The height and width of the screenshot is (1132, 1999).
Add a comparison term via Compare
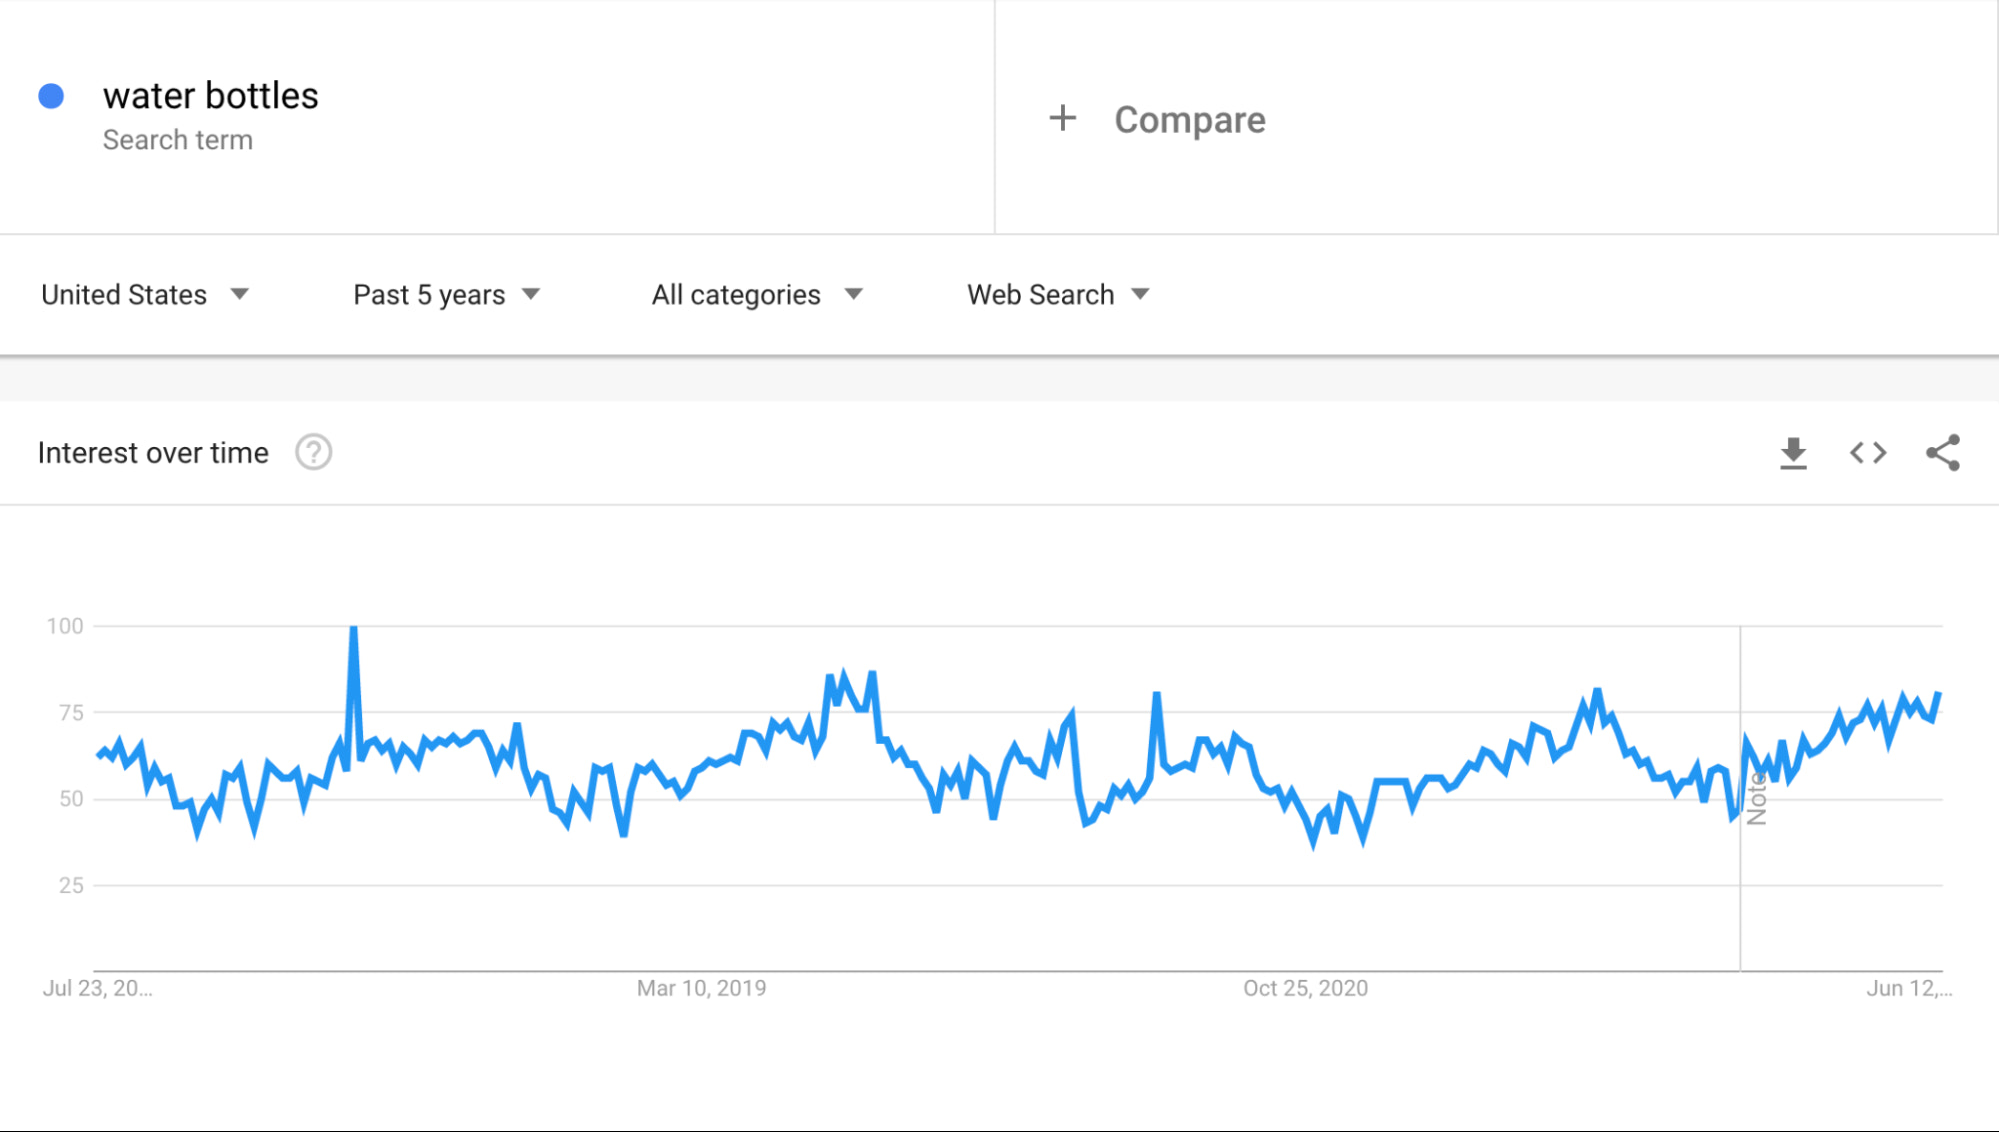coord(1189,120)
